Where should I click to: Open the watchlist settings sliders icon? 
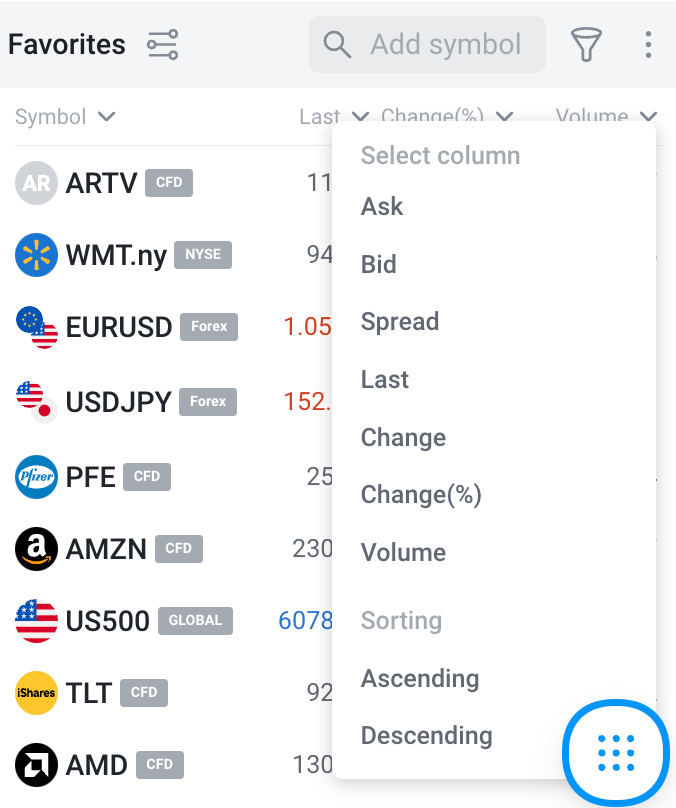pos(162,45)
